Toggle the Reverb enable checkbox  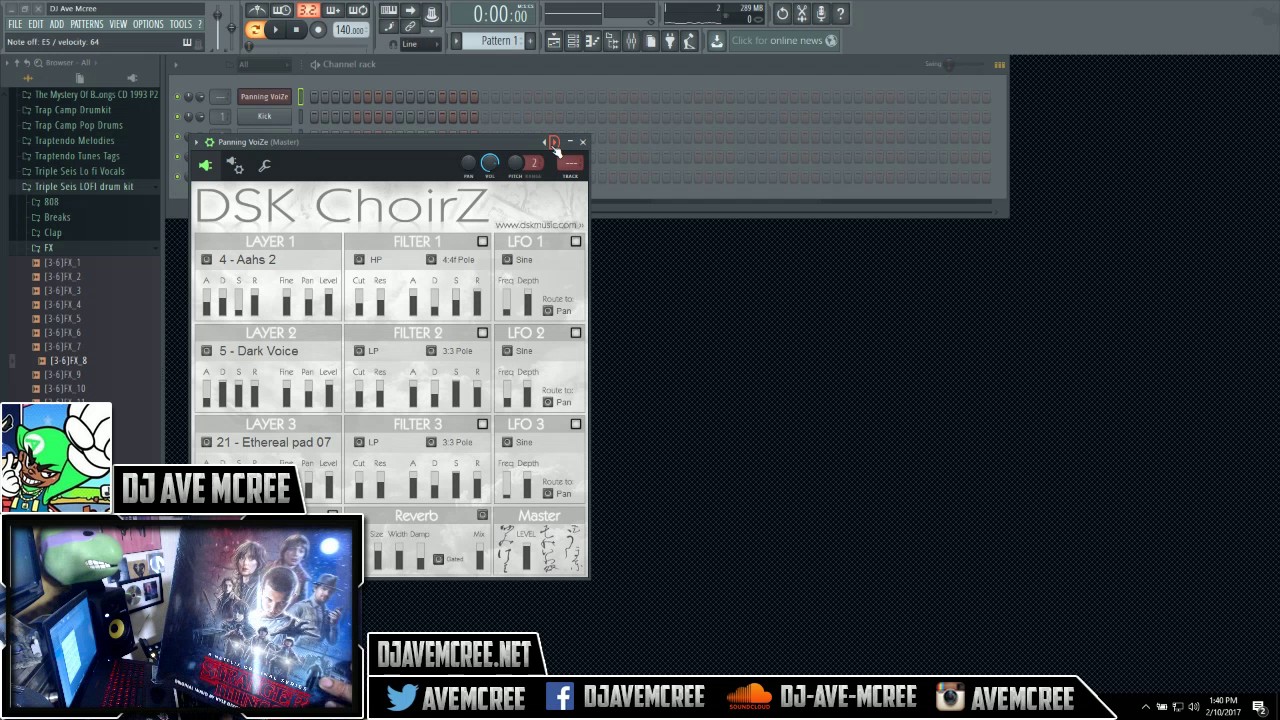coord(482,515)
